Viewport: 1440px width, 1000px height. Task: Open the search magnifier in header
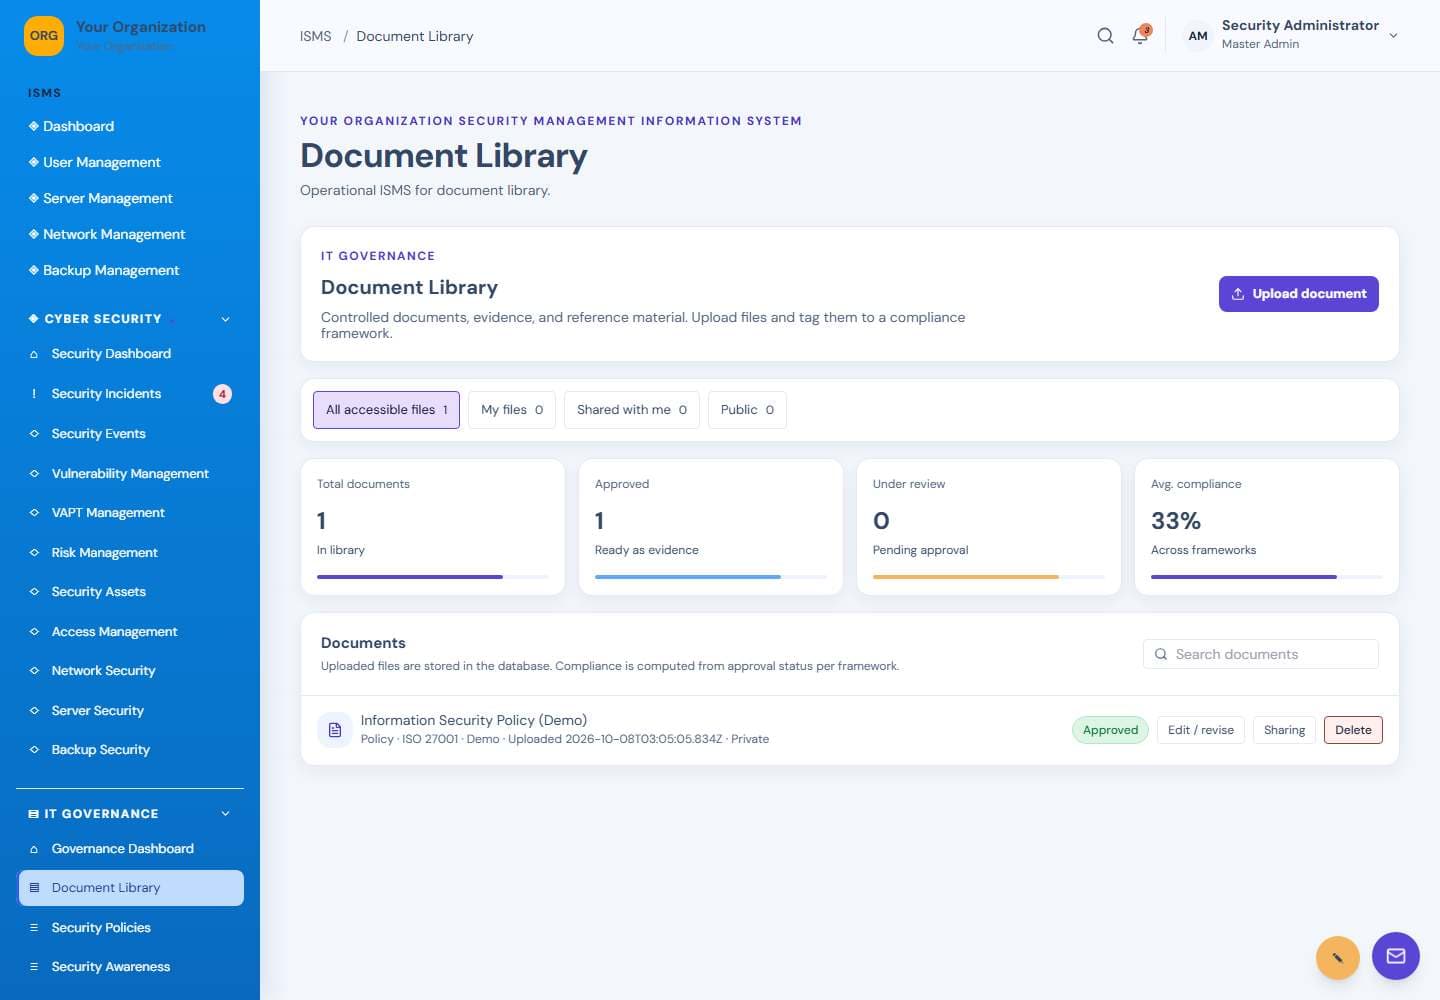coord(1105,36)
